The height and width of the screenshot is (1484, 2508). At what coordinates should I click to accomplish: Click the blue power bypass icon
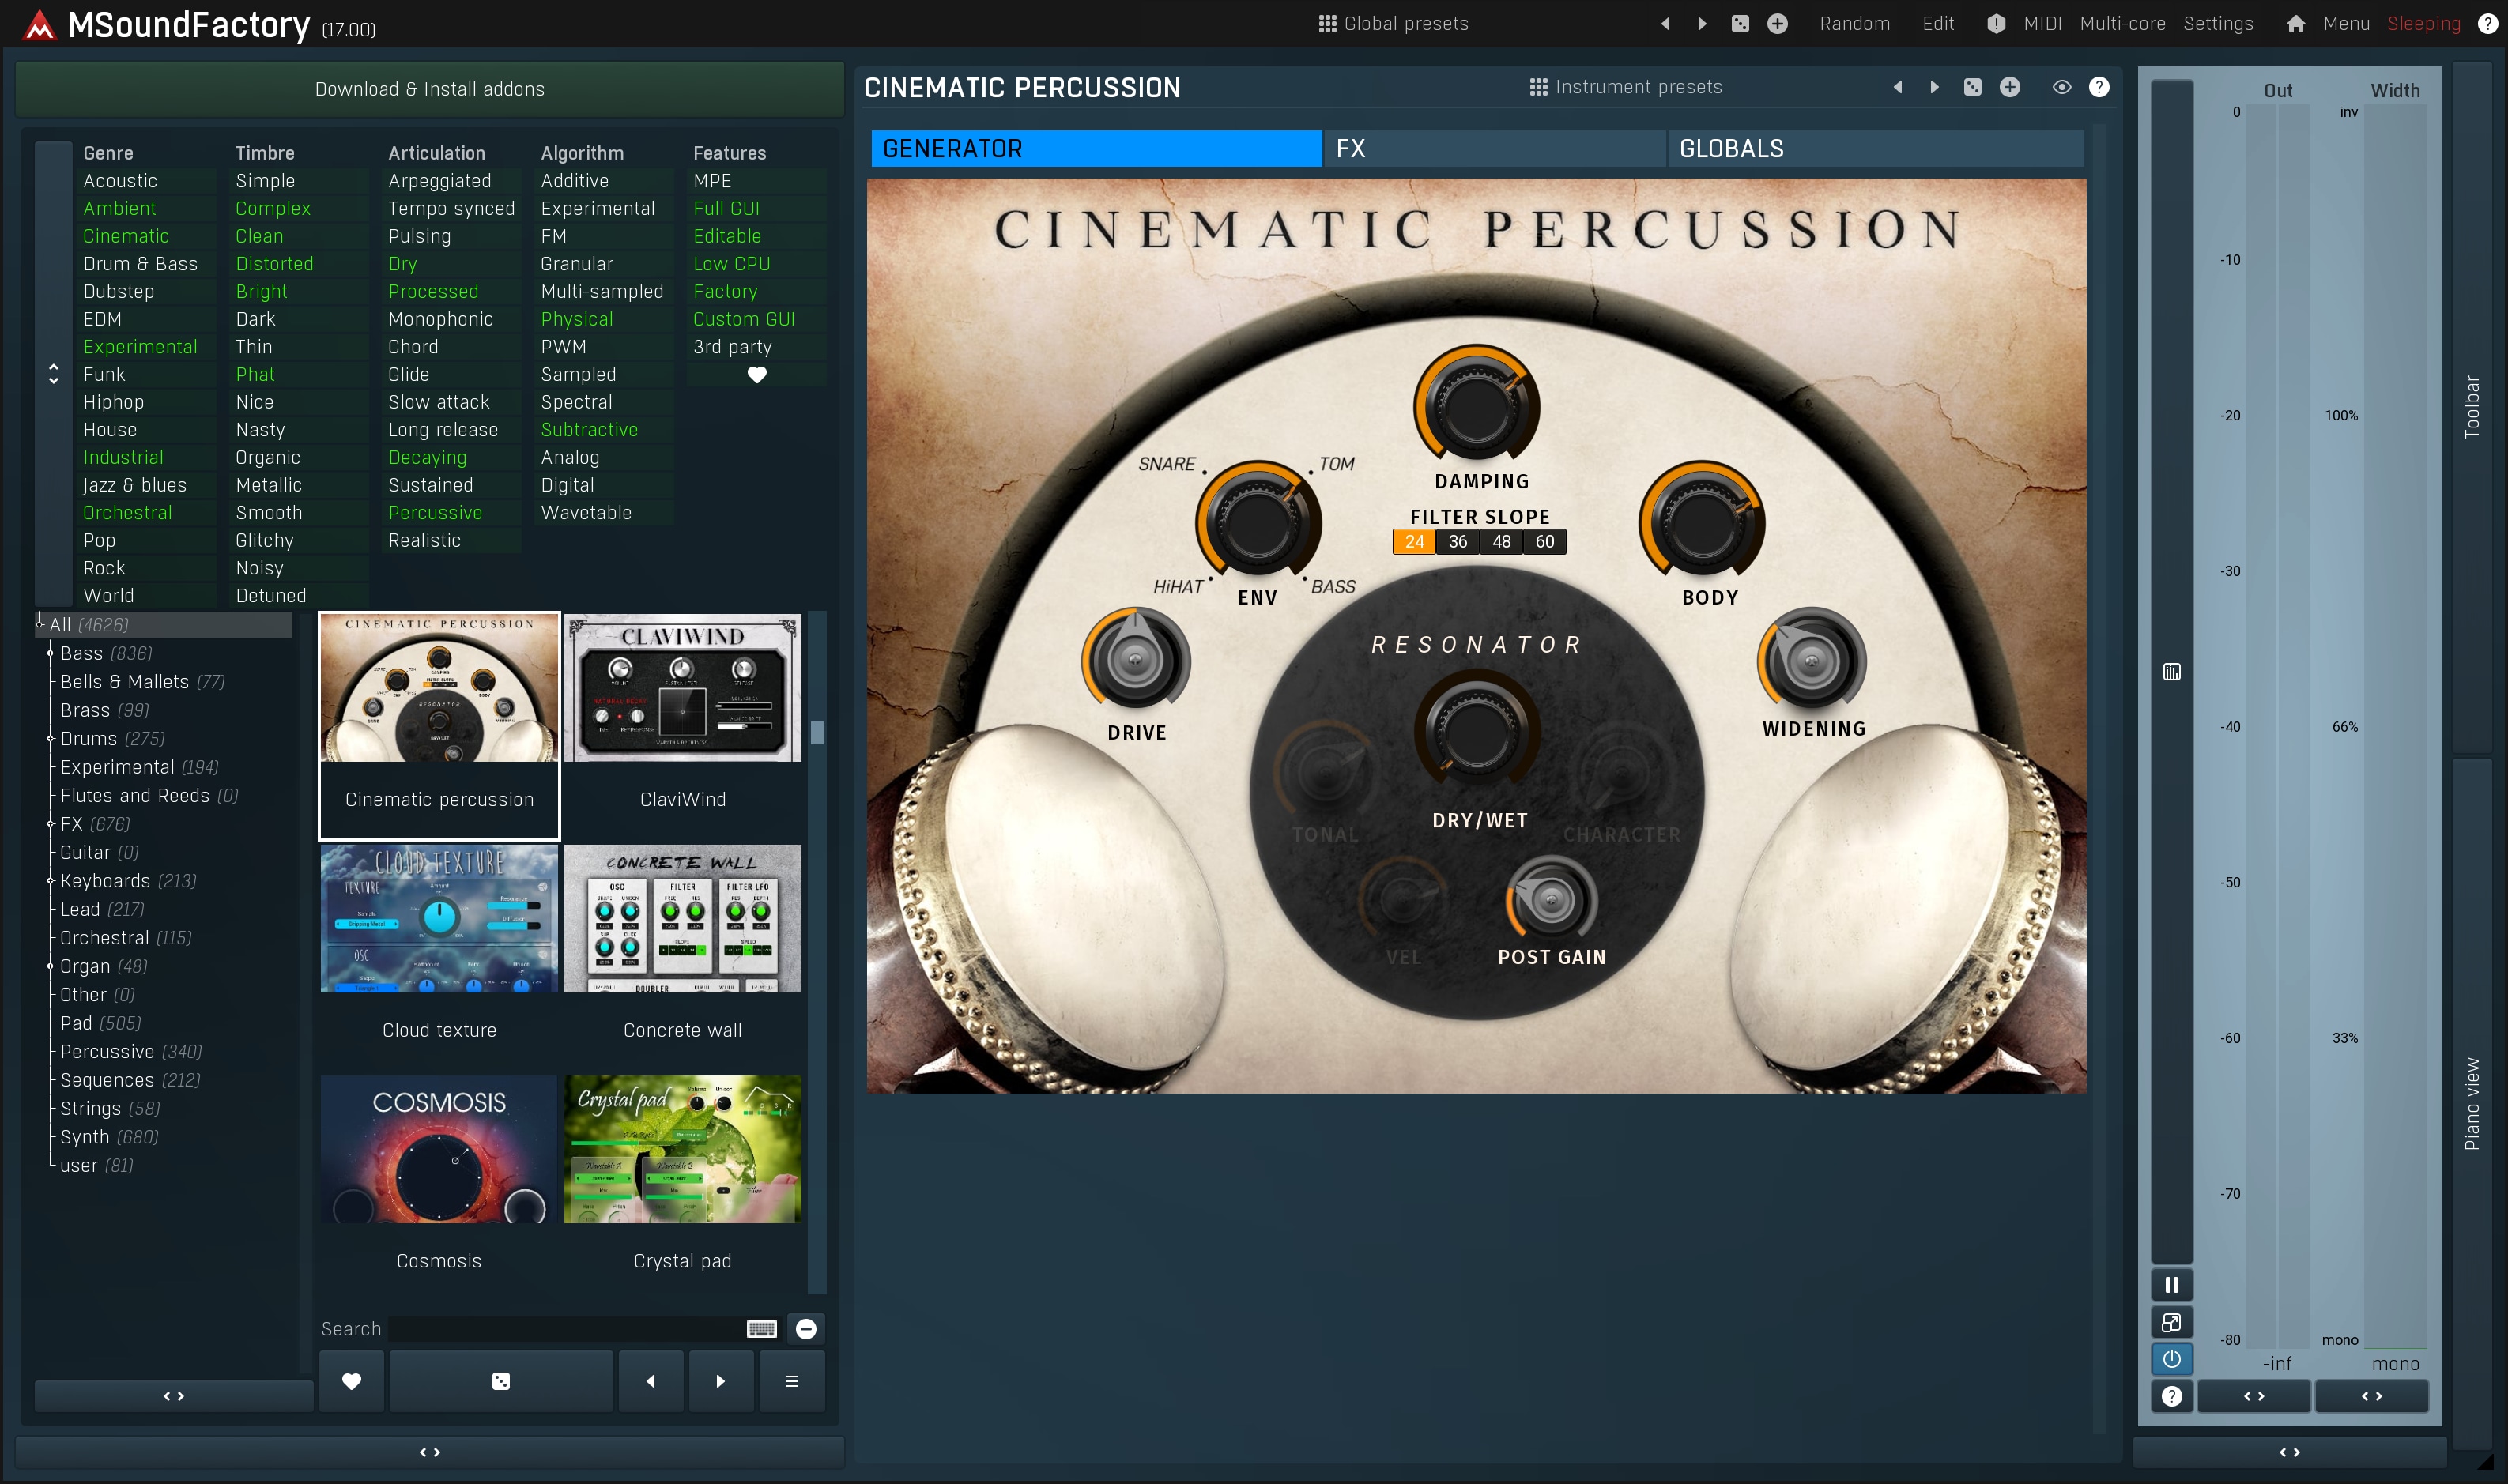tap(2171, 1359)
